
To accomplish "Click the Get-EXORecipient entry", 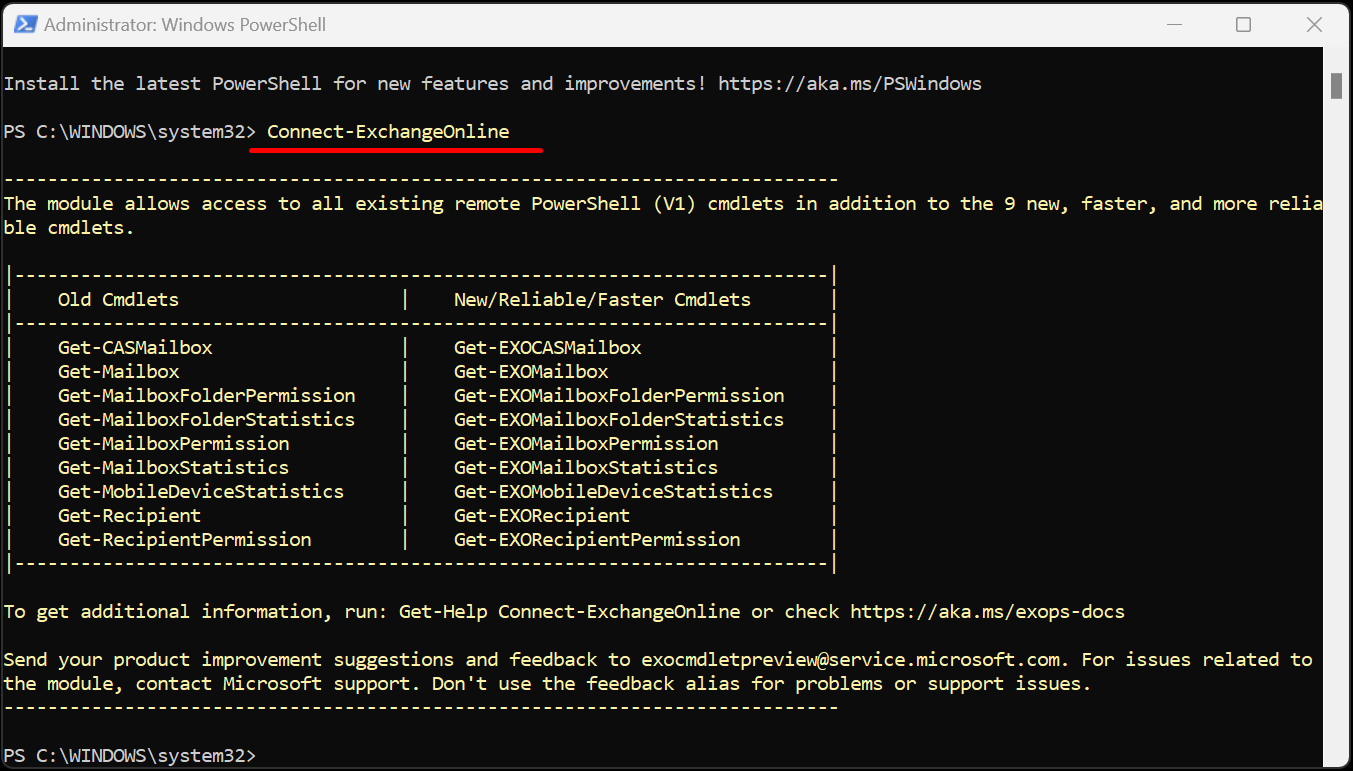I will [x=542, y=516].
